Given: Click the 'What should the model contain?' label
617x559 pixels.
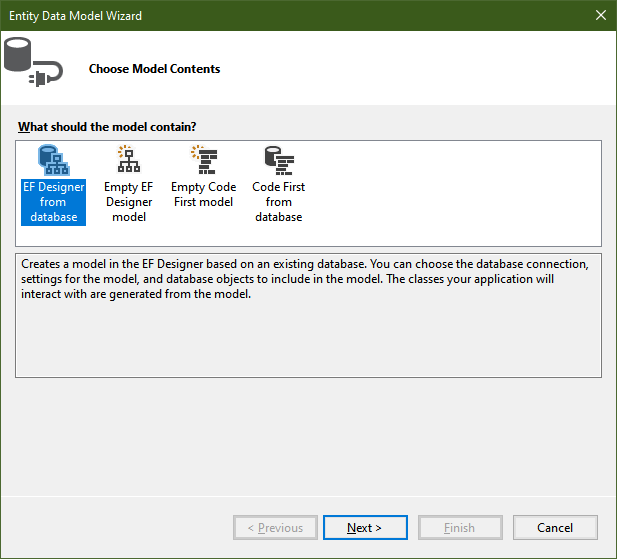Looking at the screenshot, I should (x=107, y=127).
